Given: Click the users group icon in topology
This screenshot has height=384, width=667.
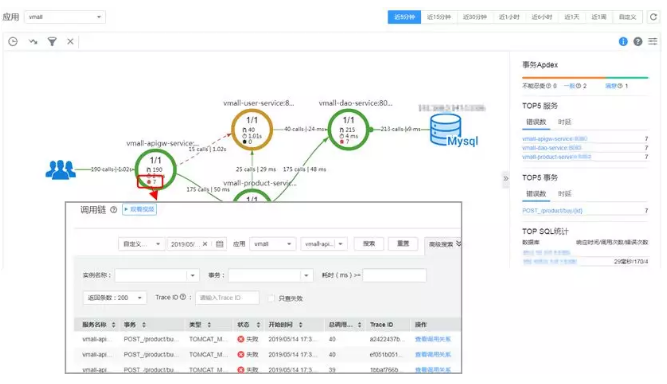Looking at the screenshot, I should 60,170.
